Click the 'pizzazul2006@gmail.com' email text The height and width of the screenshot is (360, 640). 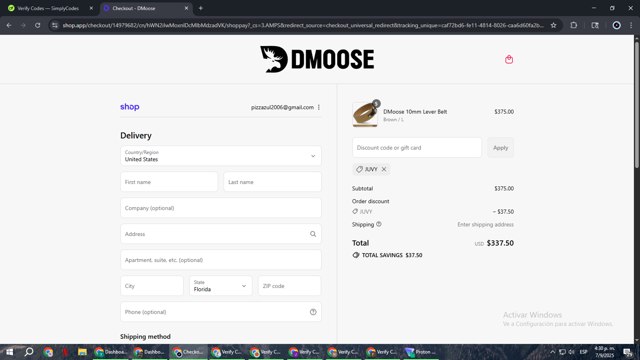pyautogui.click(x=282, y=107)
